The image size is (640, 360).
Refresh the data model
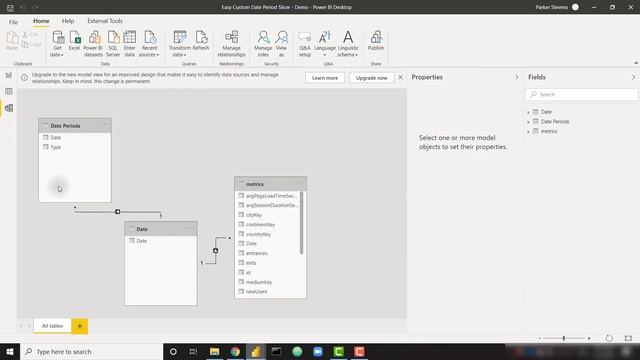(201, 41)
